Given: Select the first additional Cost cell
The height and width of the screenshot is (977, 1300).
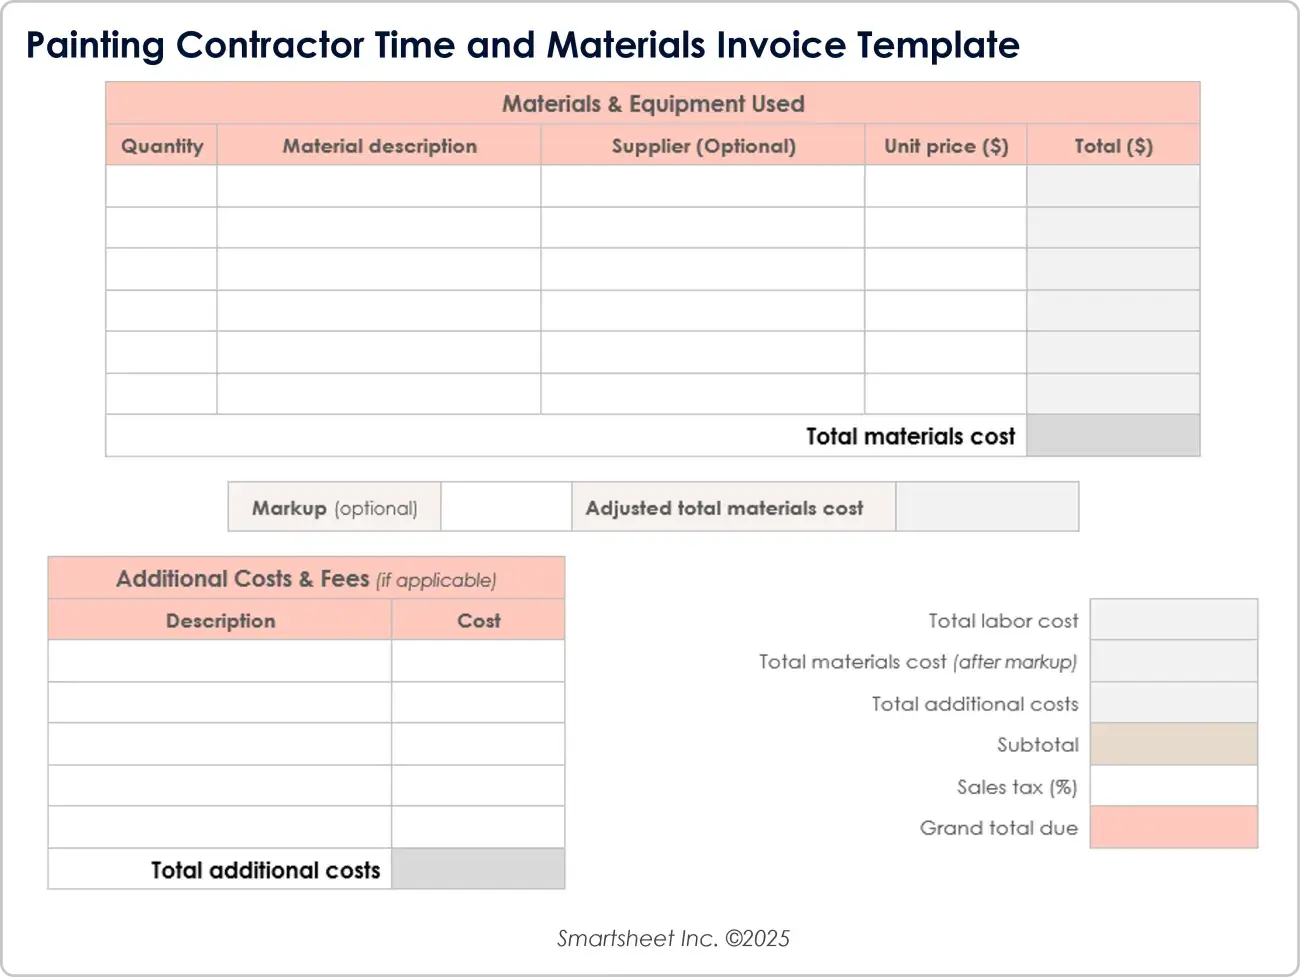Looking at the screenshot, I should click(x=478, y=661).
